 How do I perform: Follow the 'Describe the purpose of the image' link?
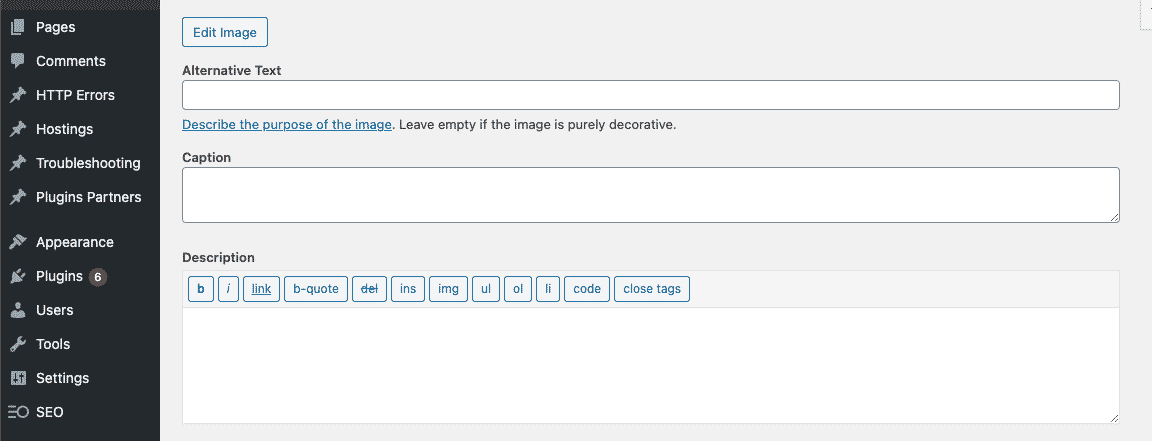(x=286, y=125)
